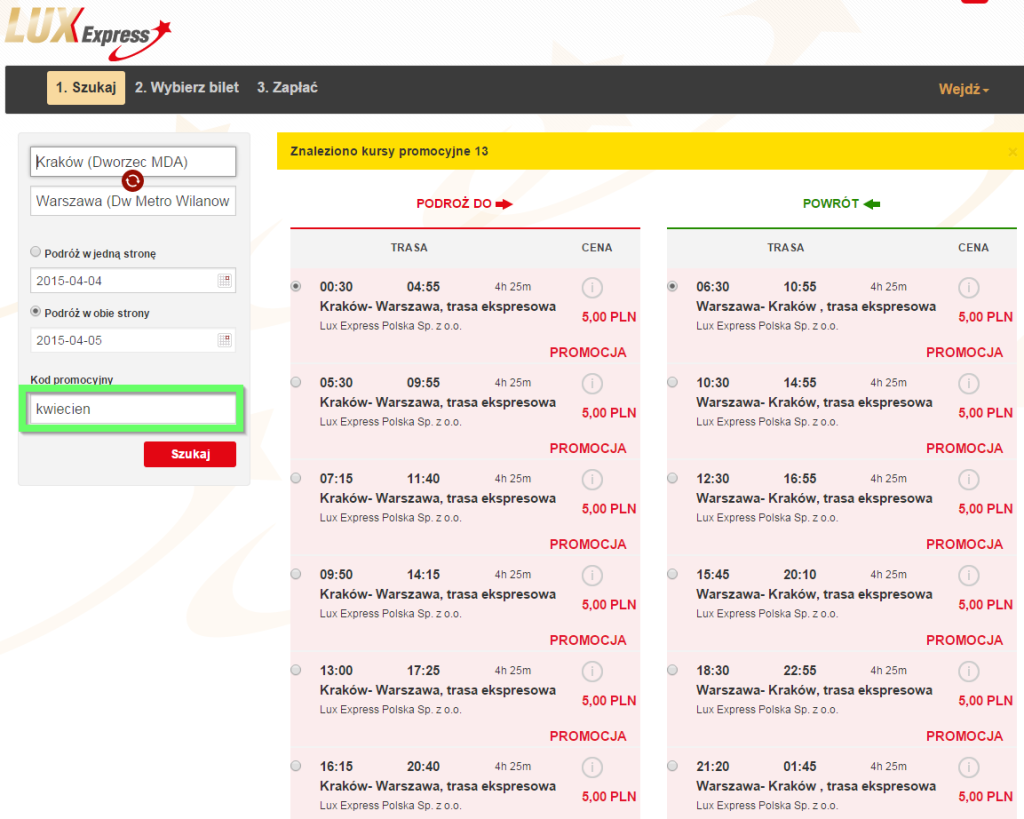Select the 12:30 Warszawa-Kraków return radio button
The image size is (1024, 819).
672,478
